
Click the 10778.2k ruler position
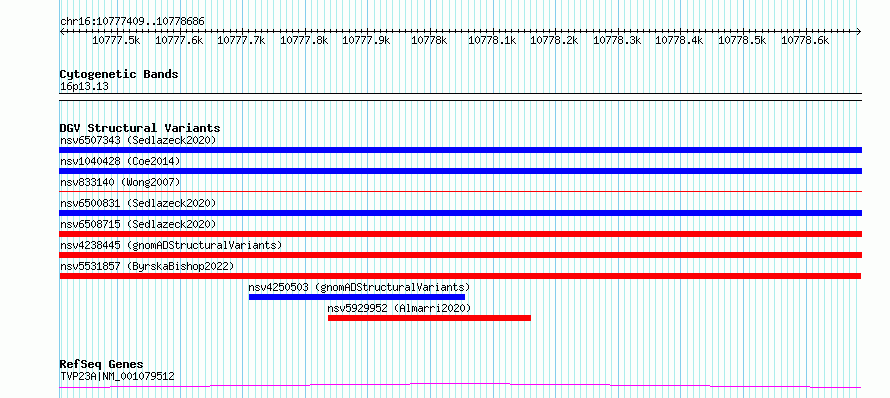point(555,40)
